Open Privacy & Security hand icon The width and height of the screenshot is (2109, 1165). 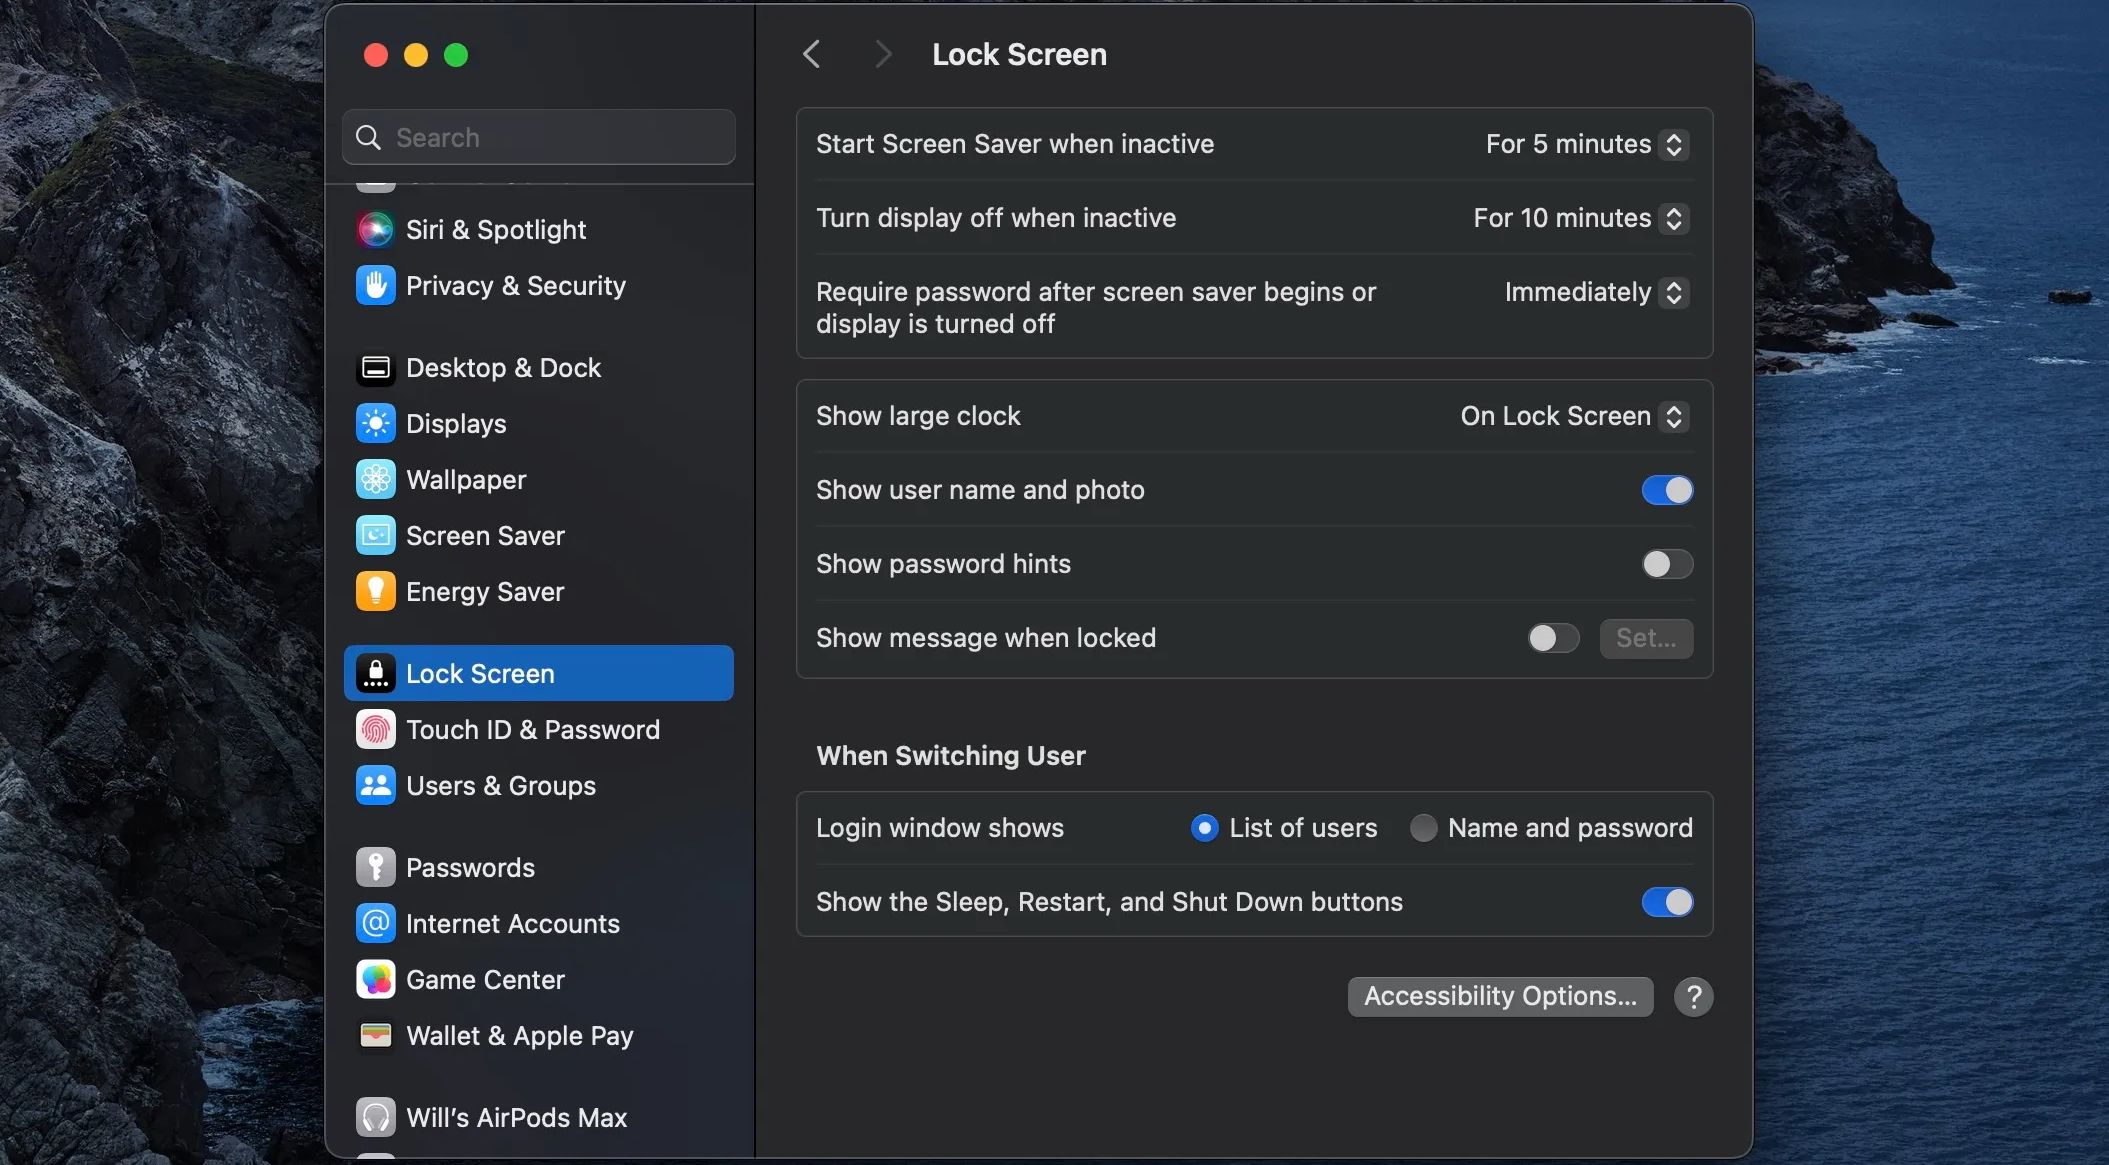pyautogui.click(x=375, y=286)
